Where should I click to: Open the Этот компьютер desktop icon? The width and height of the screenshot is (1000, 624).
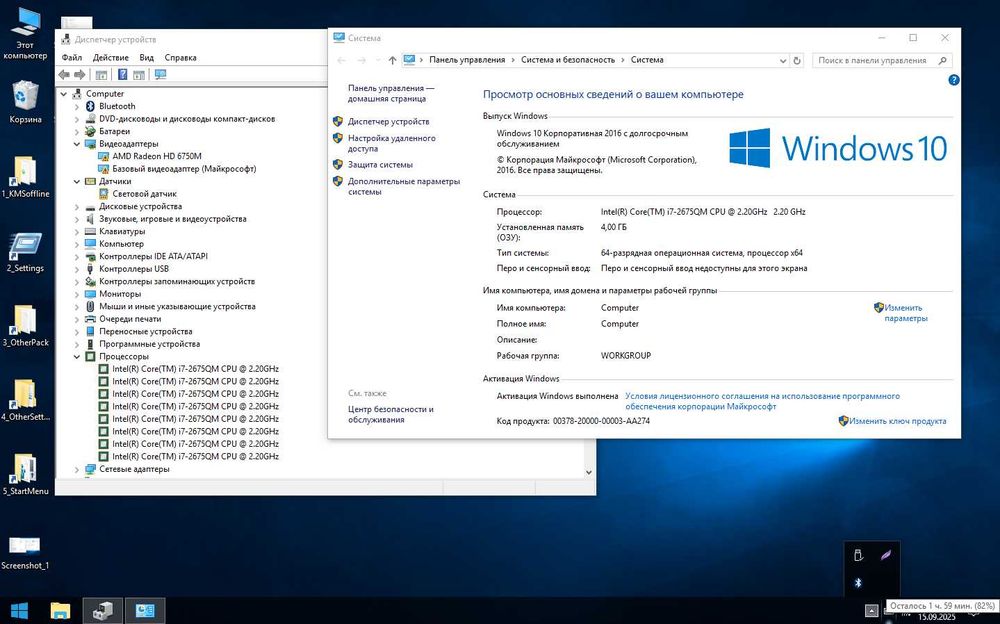(x=25, y=34)
